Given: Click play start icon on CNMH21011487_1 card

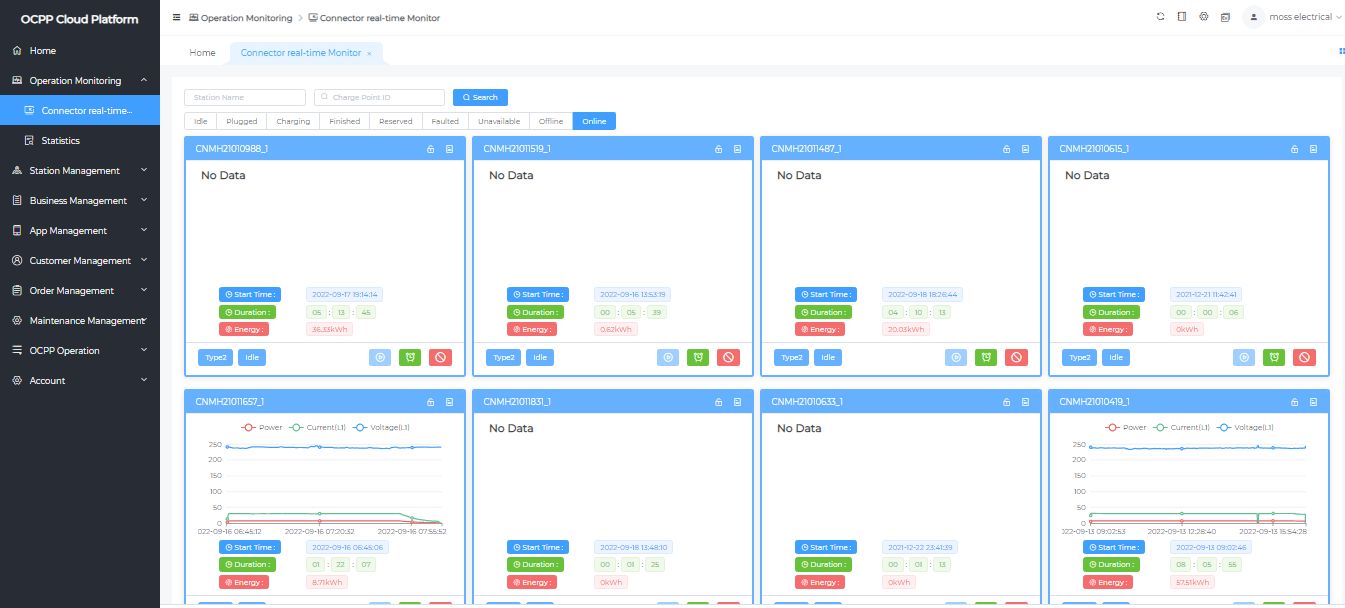Looking at the screenshot, I should pos(957,357).
